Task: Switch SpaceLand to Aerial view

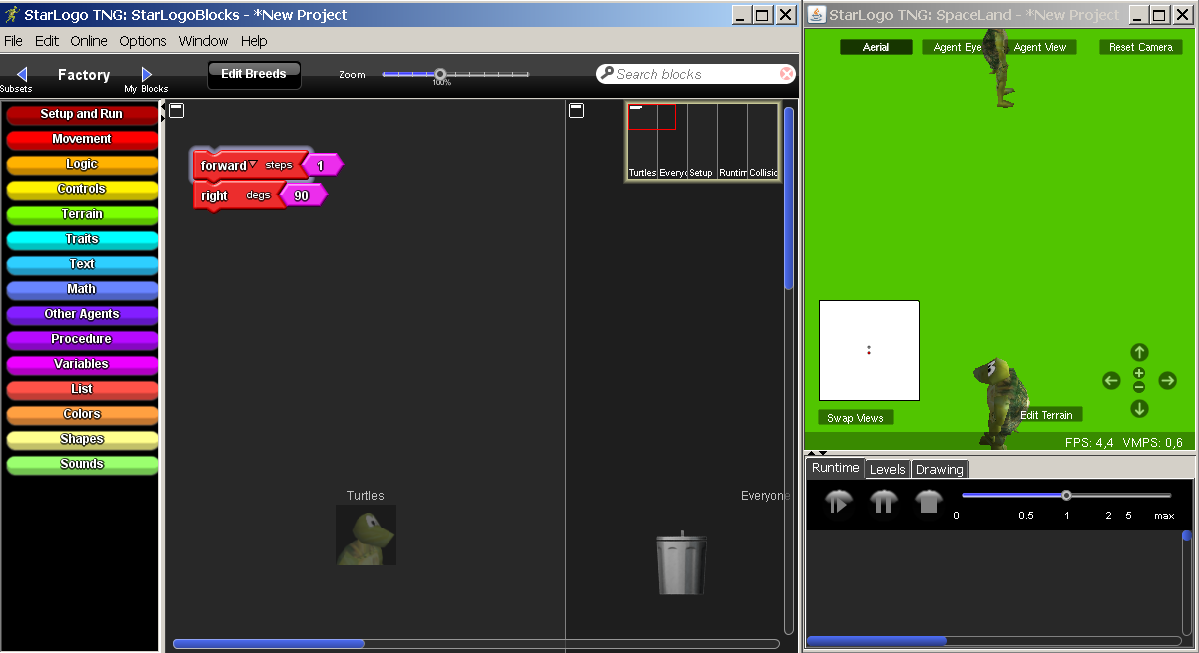Action: click(x=876, y=47)
